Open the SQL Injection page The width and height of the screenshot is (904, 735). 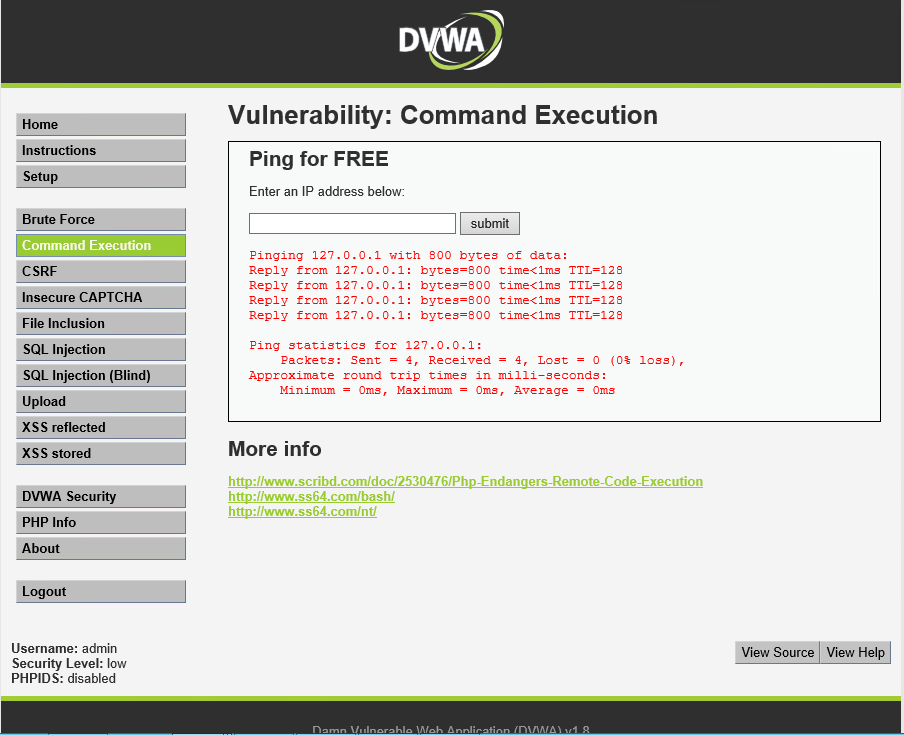click(x=101, y=349)
